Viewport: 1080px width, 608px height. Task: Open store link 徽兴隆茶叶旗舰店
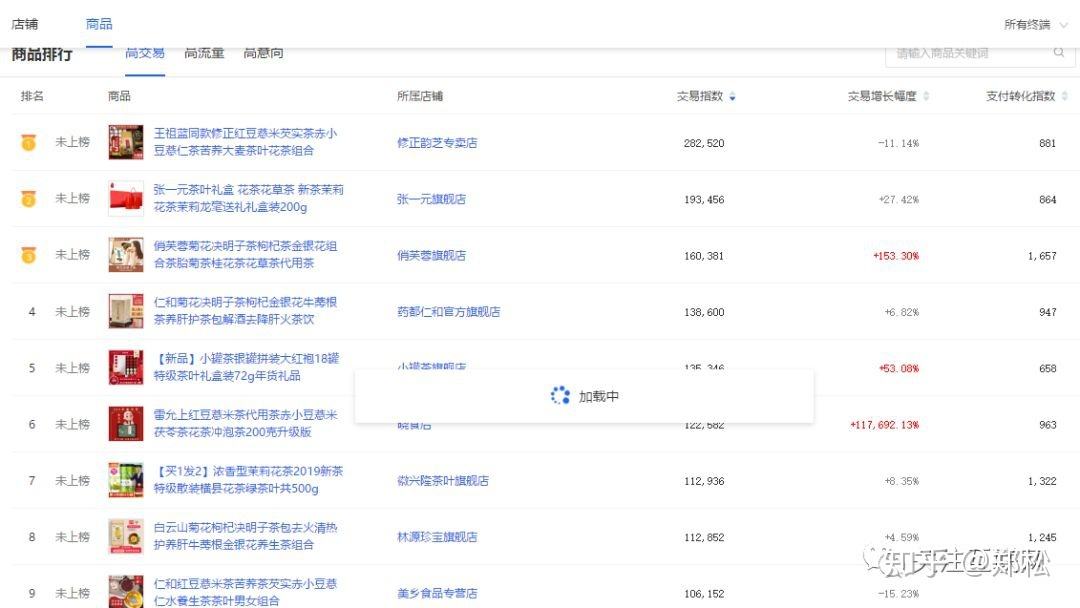[443, 481]
